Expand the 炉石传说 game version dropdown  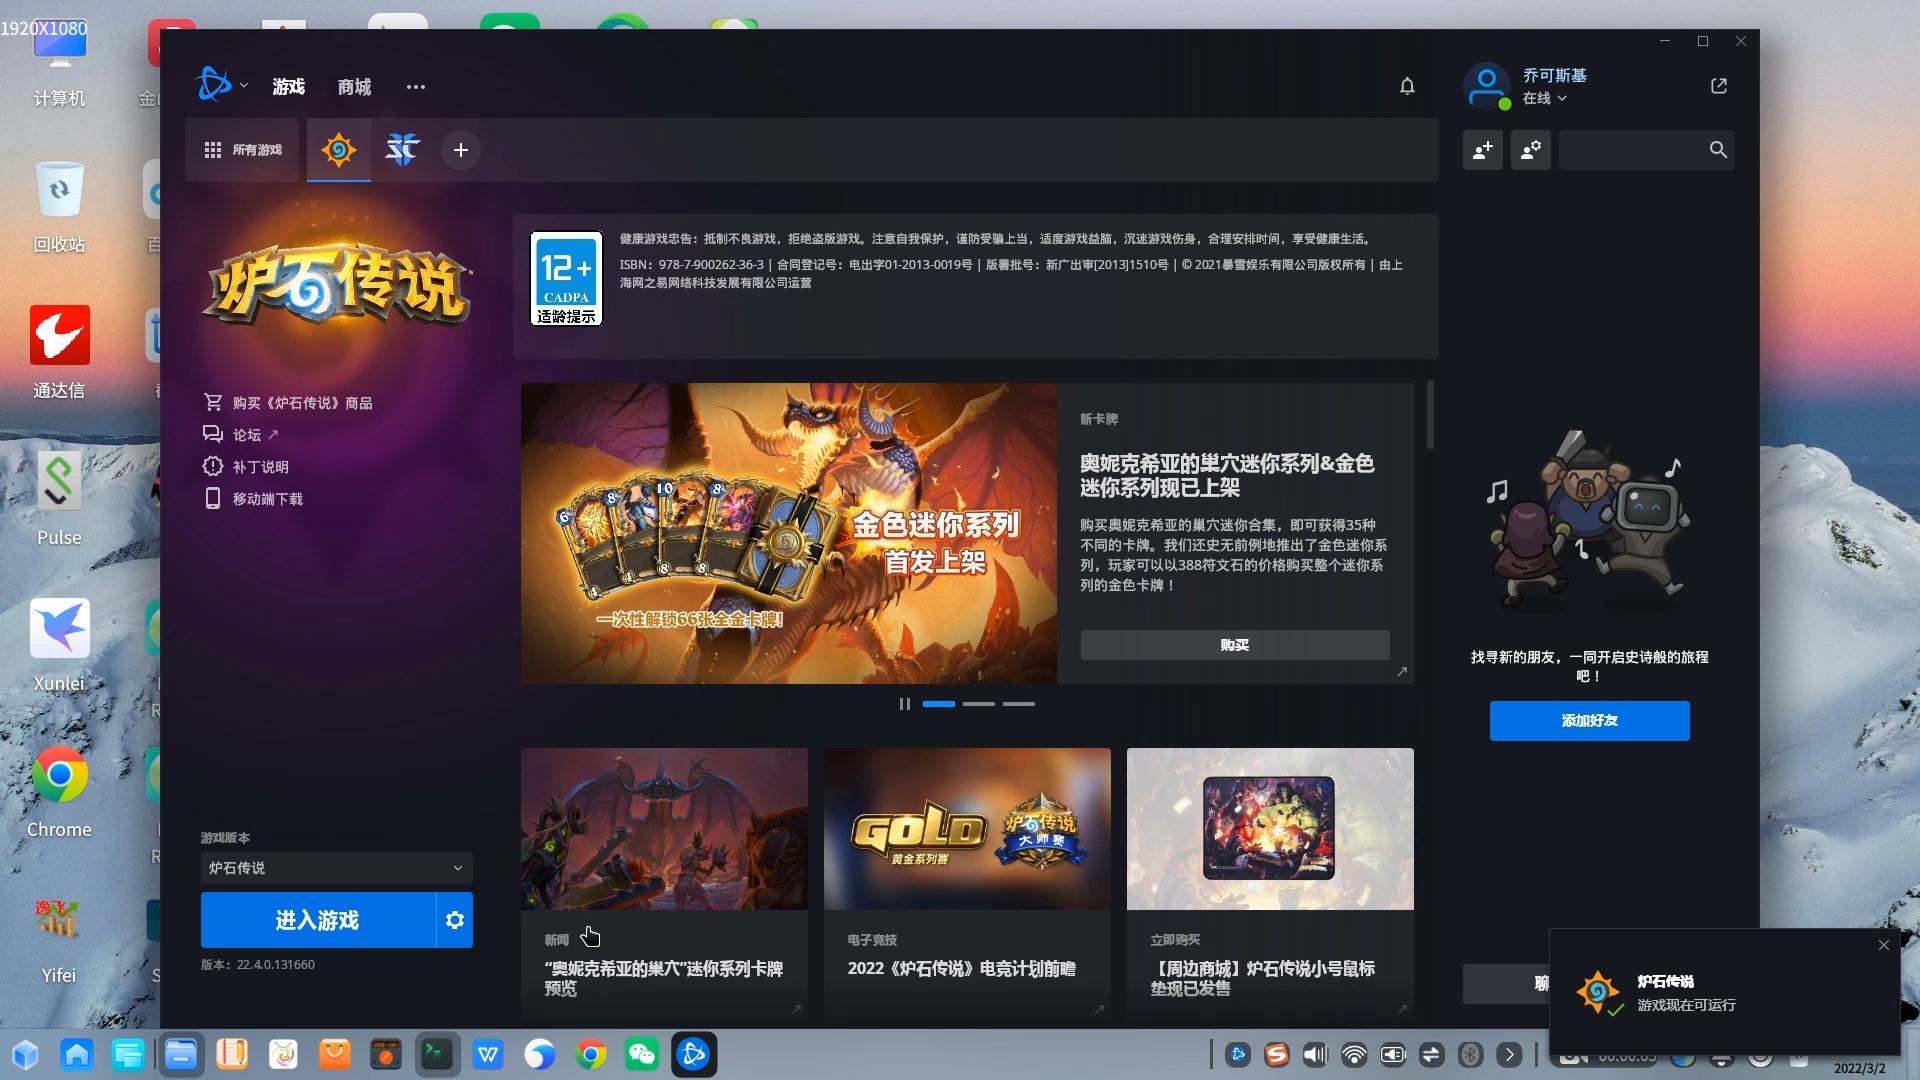point(336,868)
